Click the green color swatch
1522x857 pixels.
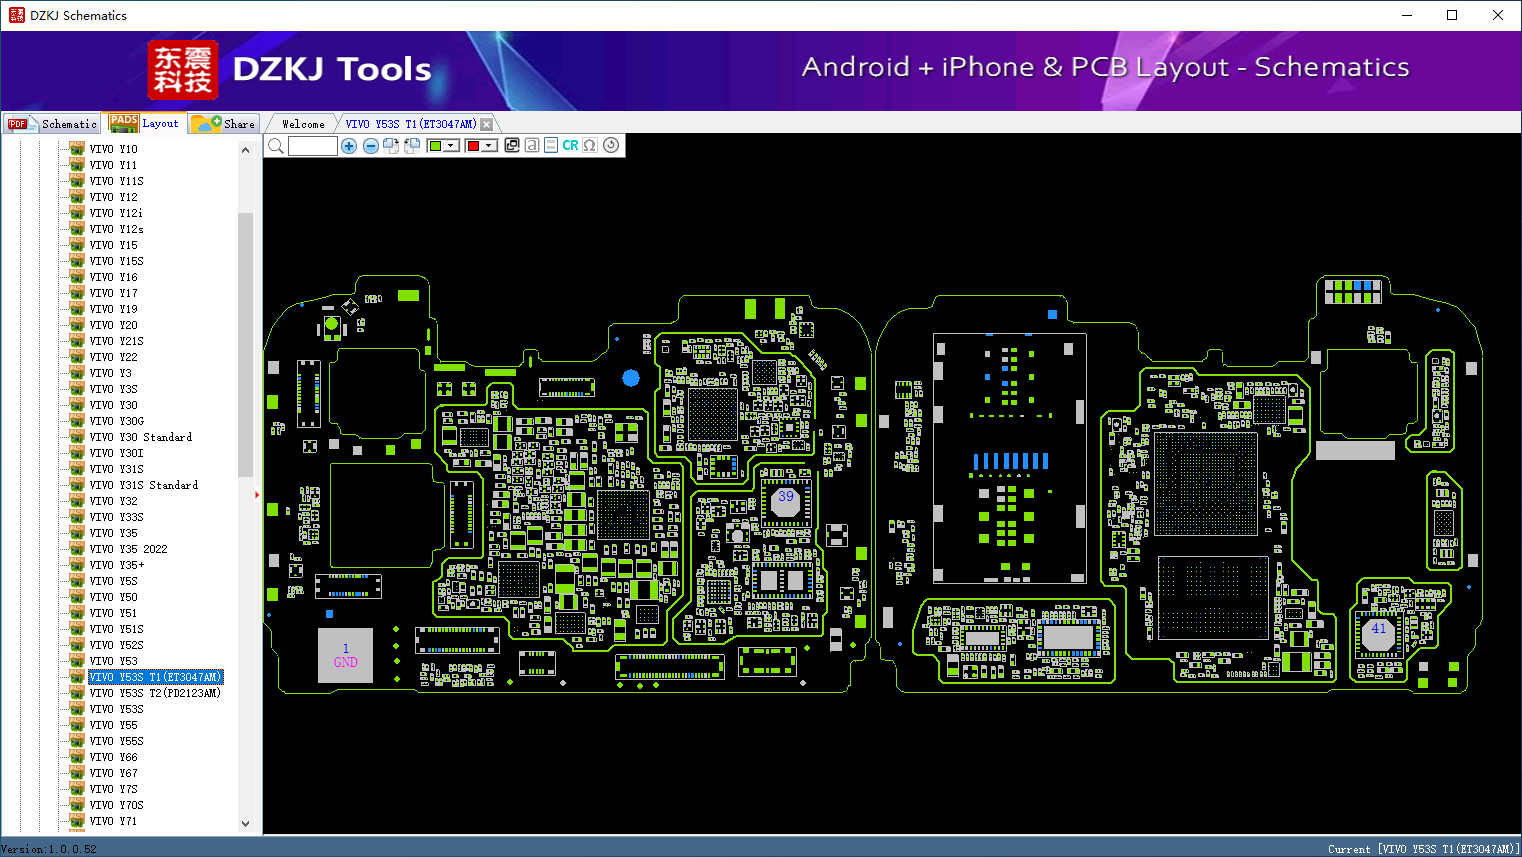click(435, 146)
